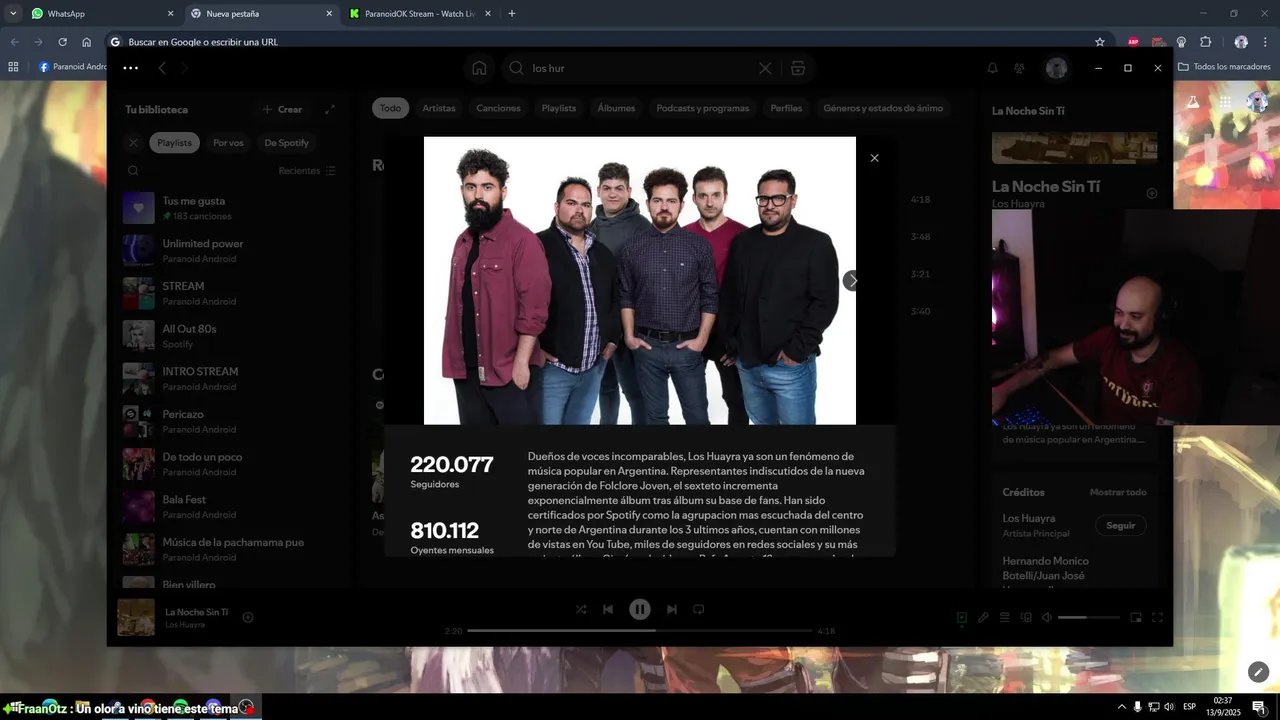1280x720 pixels.
Task: Open Spotify notifications bell
Action: tap(993, 68)
